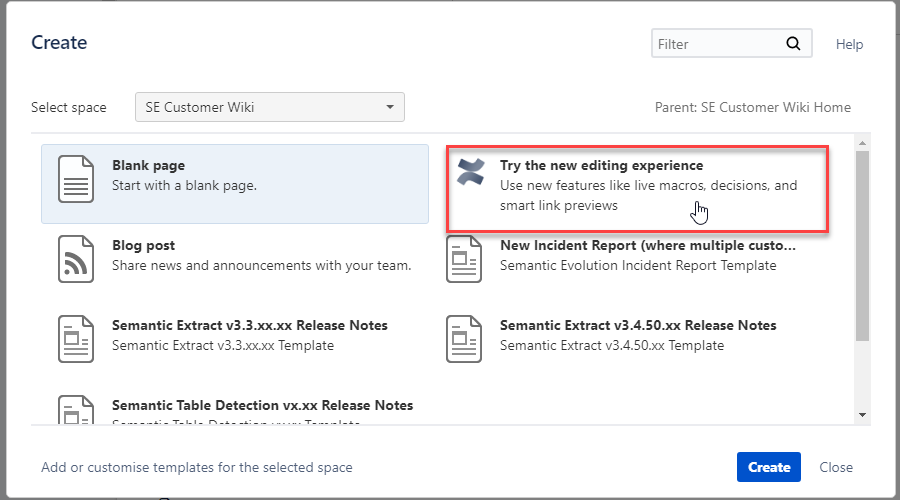Click Semantic Table Detection template icon
900x500 pixels.
(77, 411)
